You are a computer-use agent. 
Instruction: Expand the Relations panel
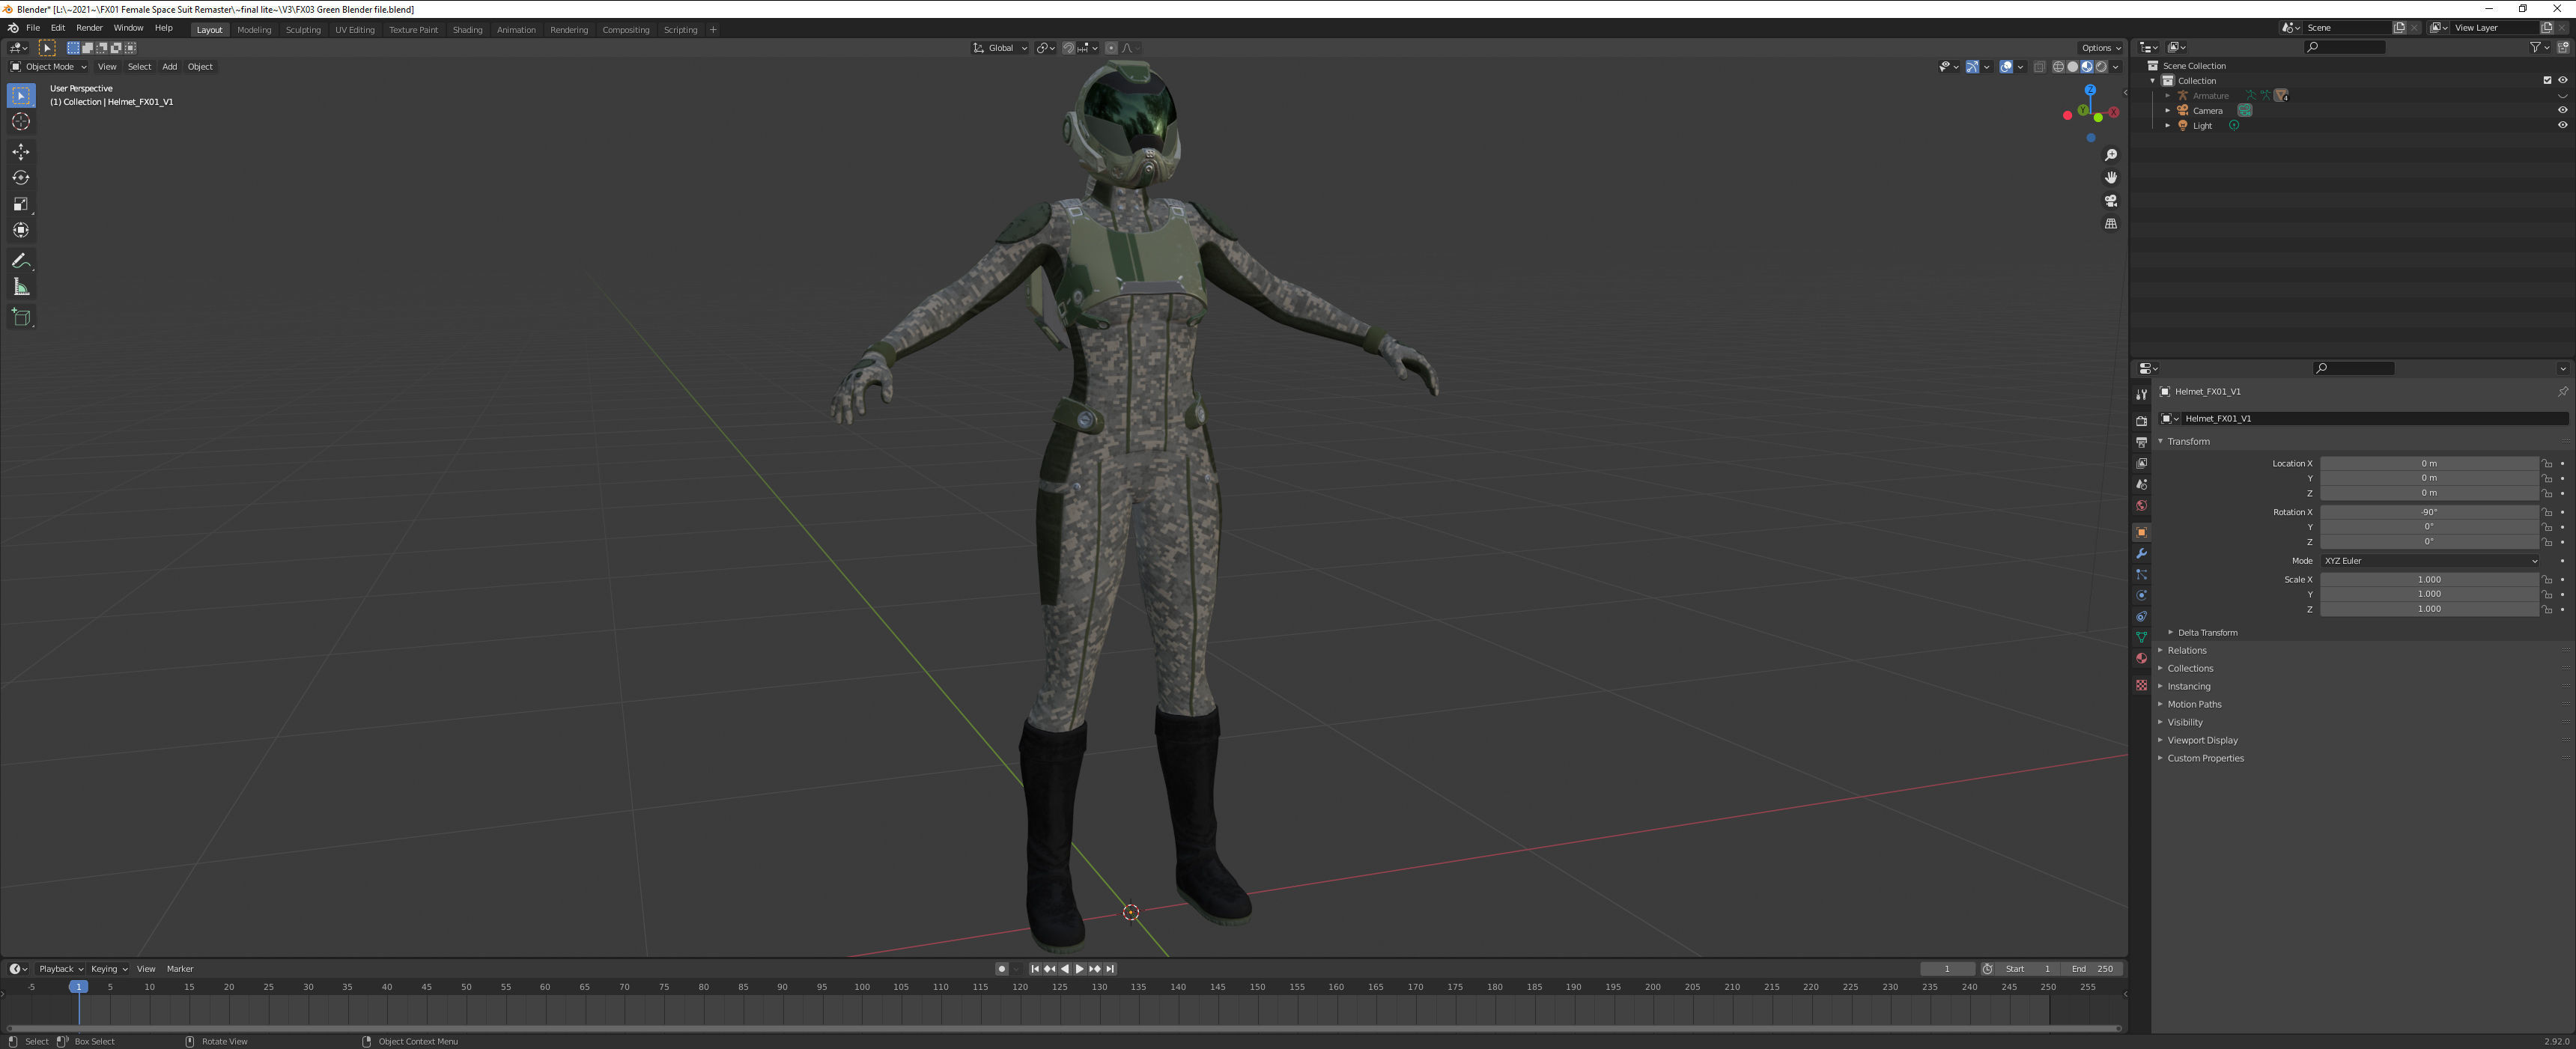click(2187, 650)
